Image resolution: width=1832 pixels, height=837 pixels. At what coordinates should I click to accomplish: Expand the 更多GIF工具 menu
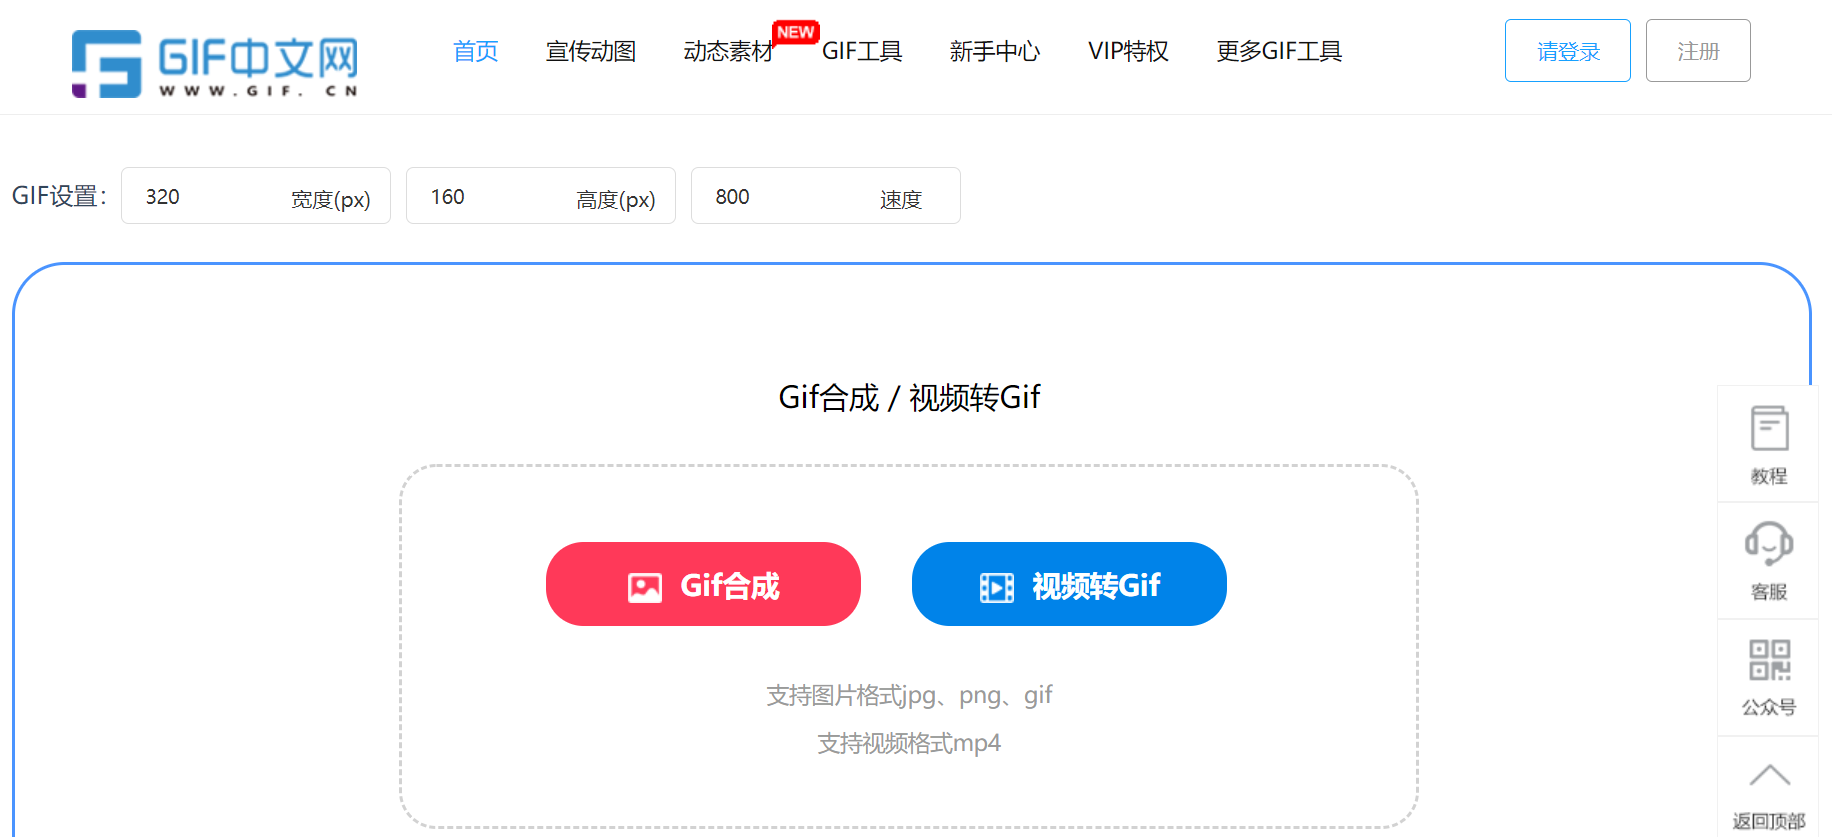pyautogui.click(x=1279, y=51)
